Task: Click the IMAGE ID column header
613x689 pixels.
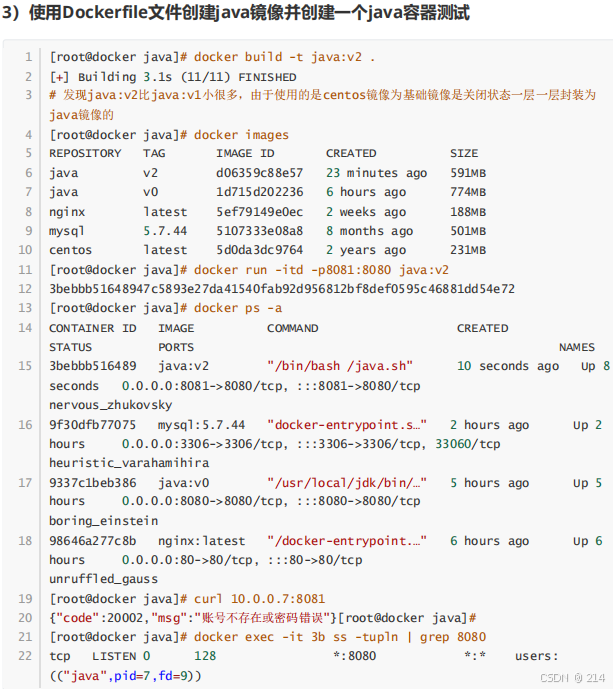Action: [x=245, y=153]
